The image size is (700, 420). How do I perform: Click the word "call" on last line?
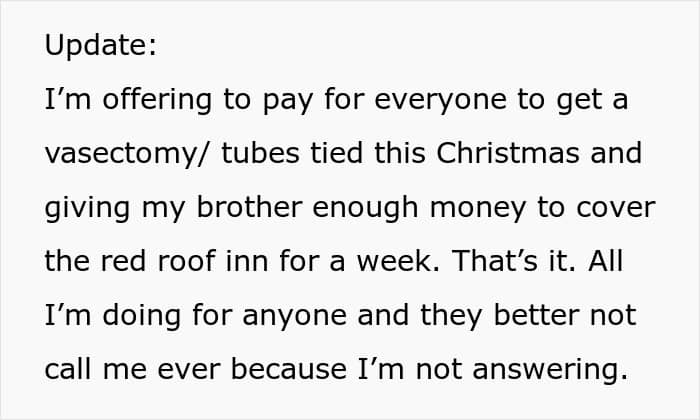[x=70, y=370]
